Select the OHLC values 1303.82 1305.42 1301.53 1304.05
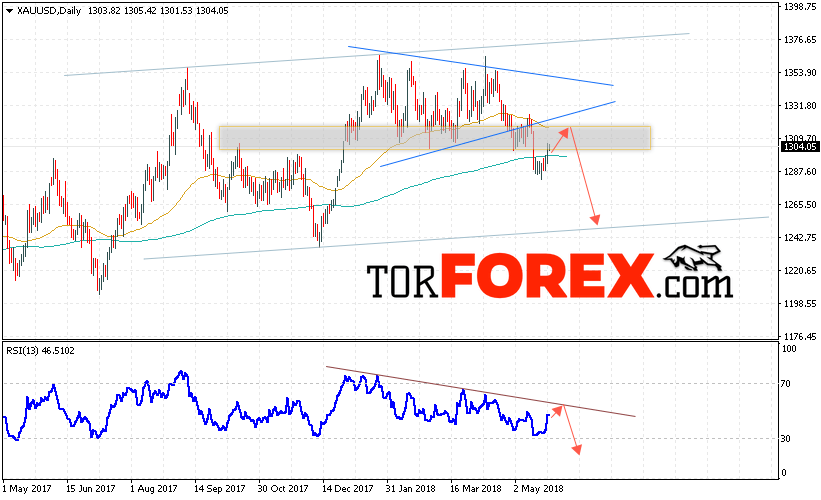The image size is (821, 500). pos(158,10)
